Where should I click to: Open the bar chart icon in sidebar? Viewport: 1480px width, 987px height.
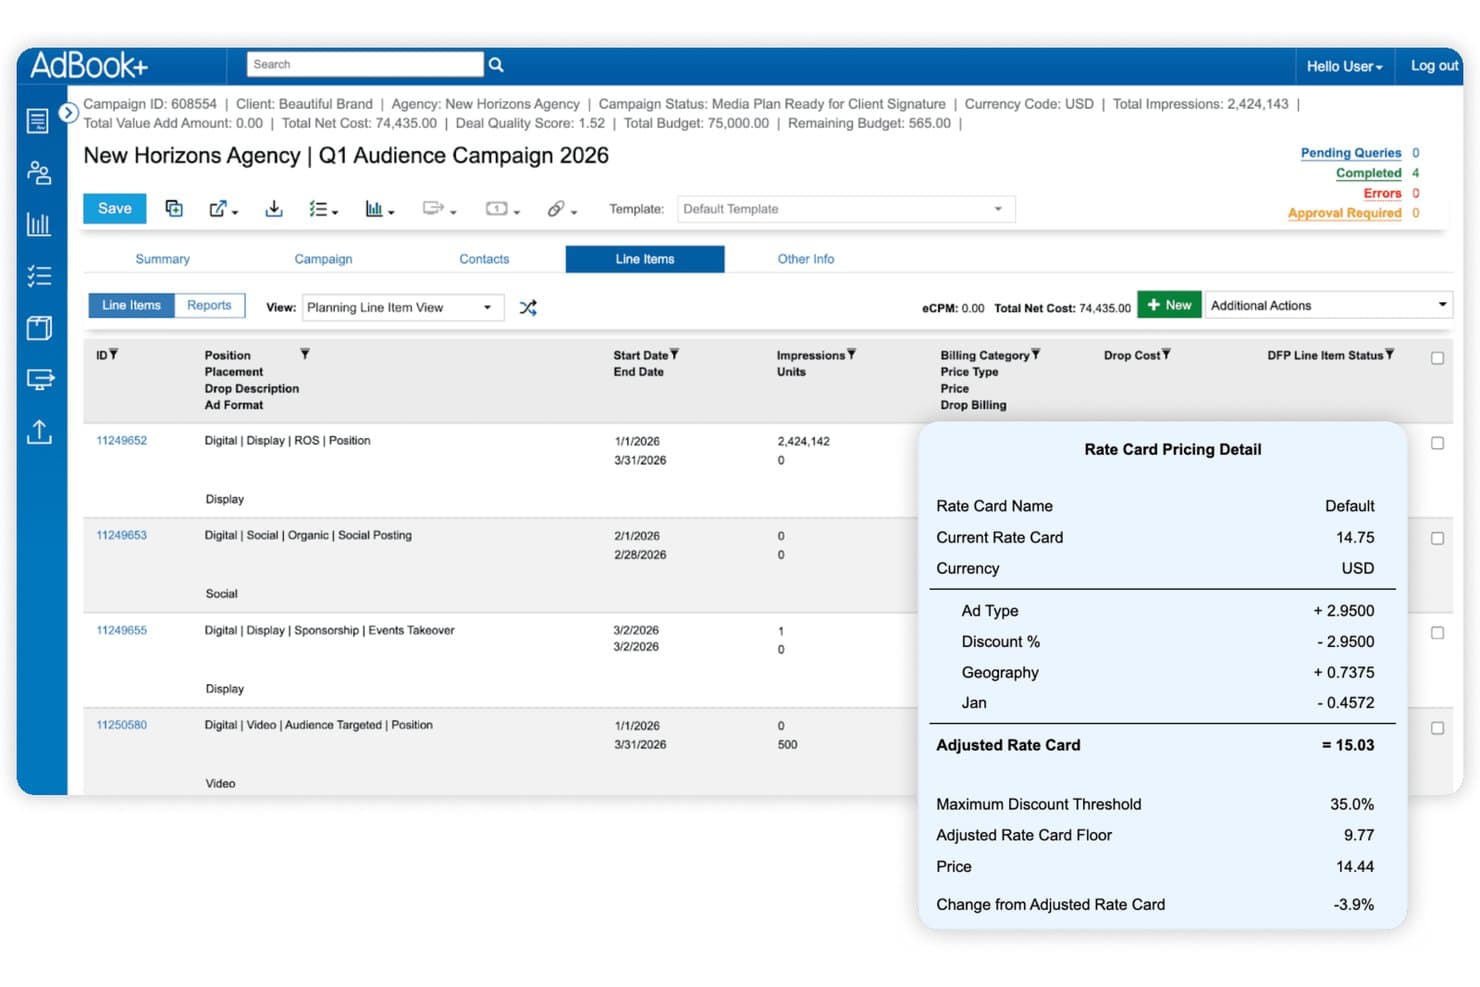[x=39, y=224]
